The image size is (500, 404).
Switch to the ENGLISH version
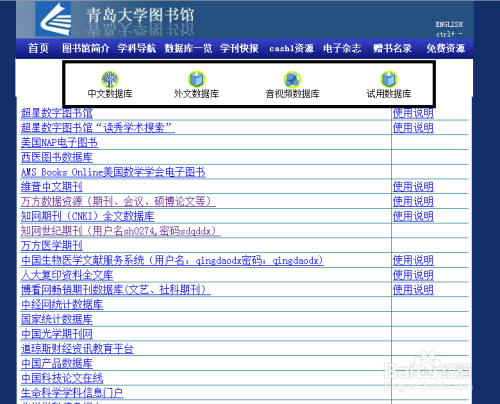pyautogui.click(x=449, y=24)
